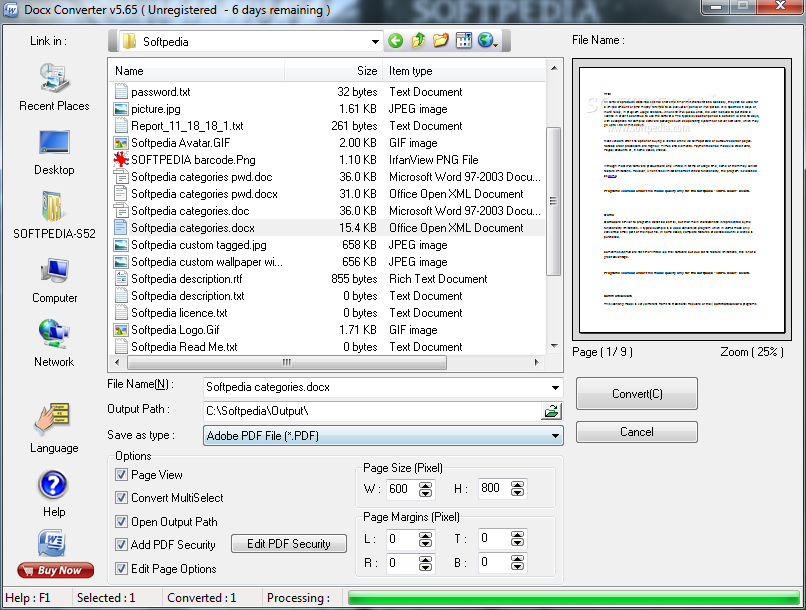Go back with the green arrow icon

click(395, 41)
